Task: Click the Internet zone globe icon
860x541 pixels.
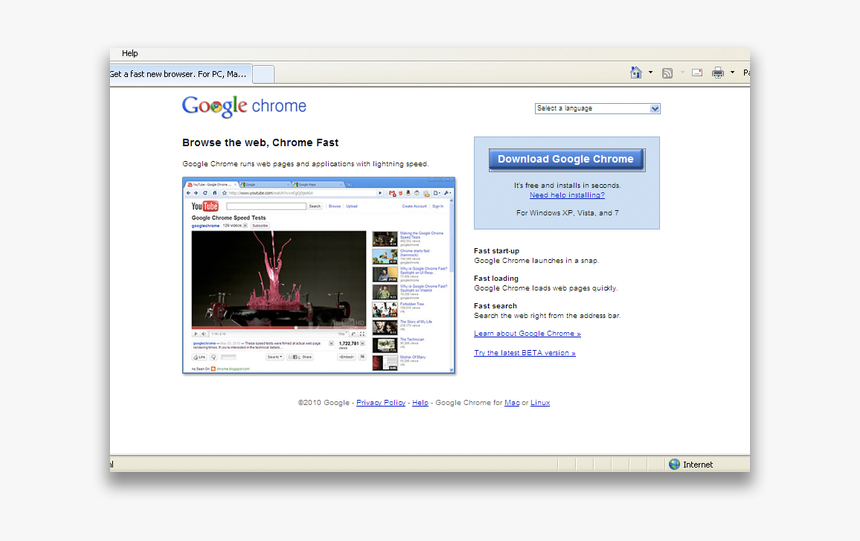Action: 675,464
